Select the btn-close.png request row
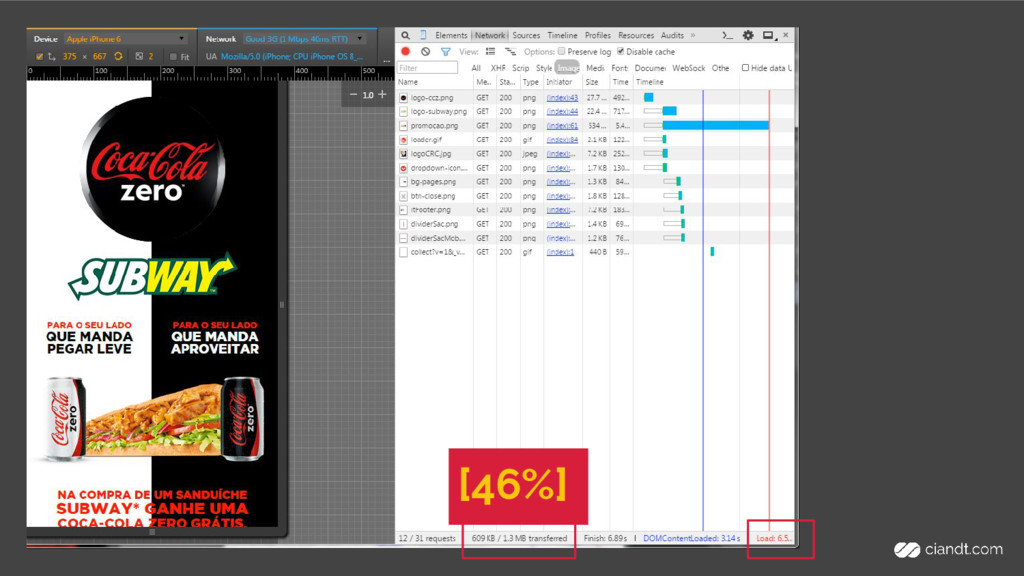Viewport: 1024px width, 576px height. 595,196
